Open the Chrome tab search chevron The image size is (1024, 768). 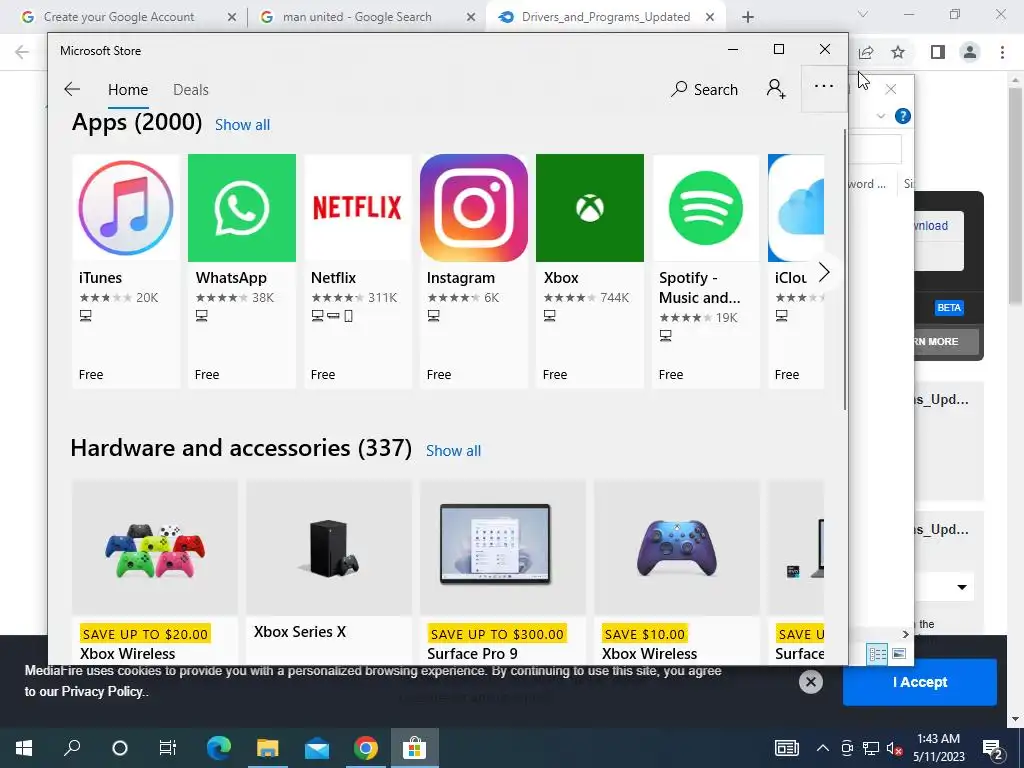tap(863, 14)
